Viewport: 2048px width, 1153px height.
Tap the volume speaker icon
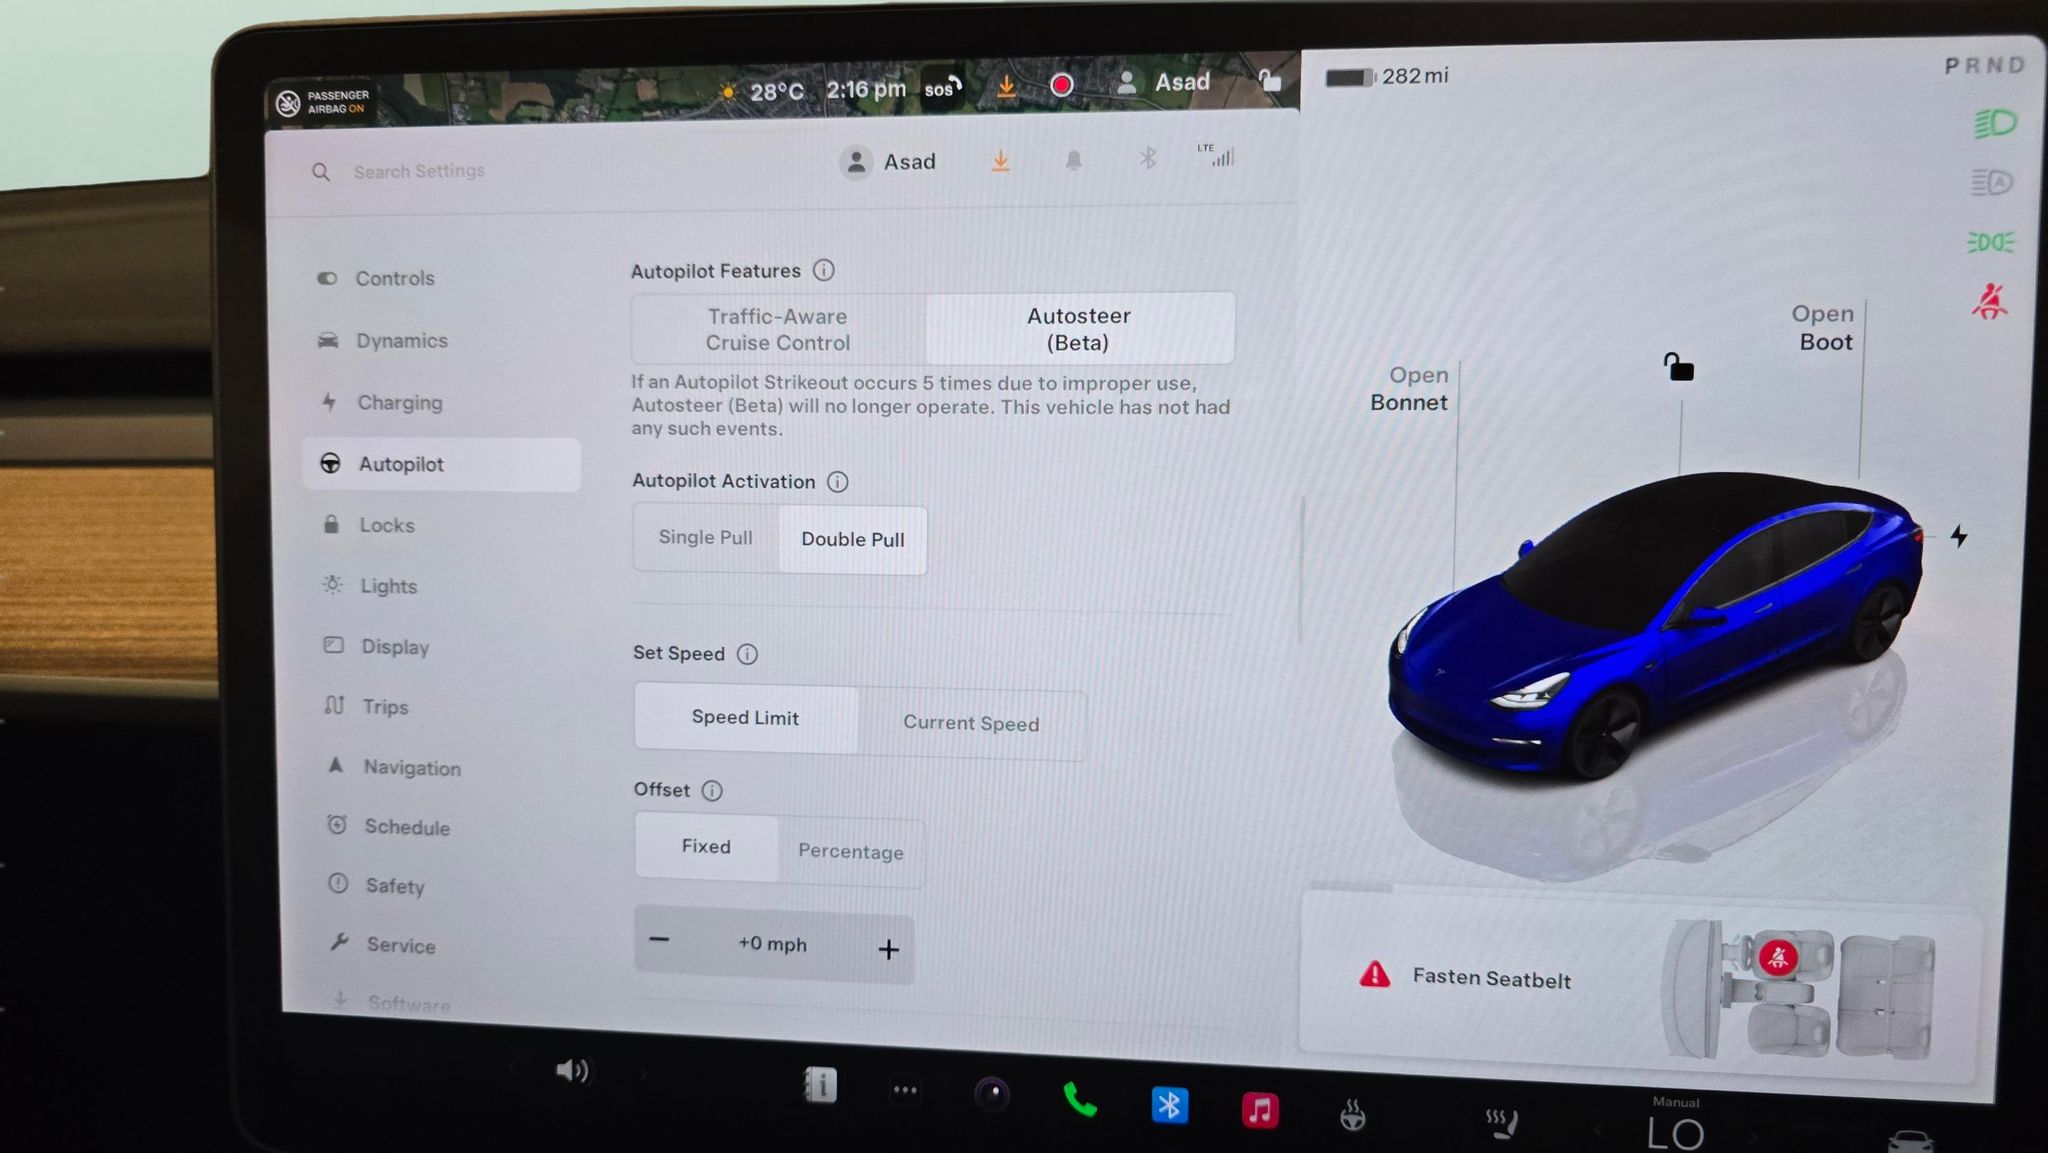pos(572,1071)
